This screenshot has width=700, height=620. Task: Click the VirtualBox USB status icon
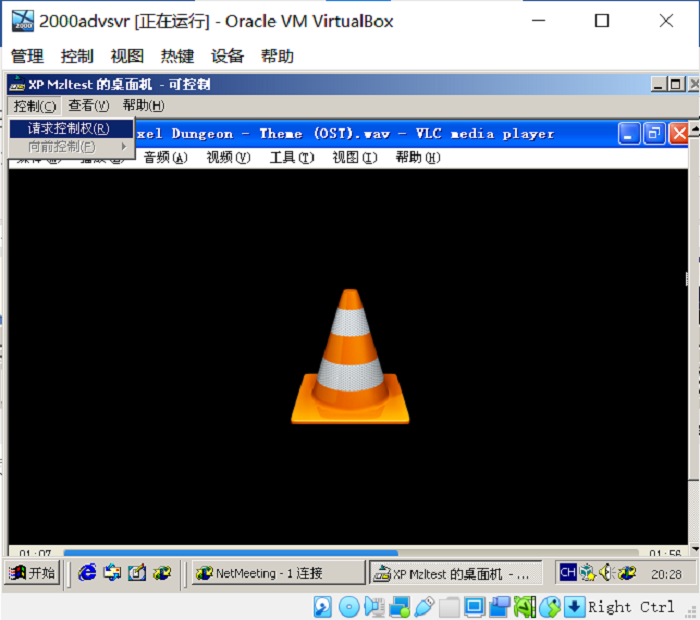[x=424, y=607]
